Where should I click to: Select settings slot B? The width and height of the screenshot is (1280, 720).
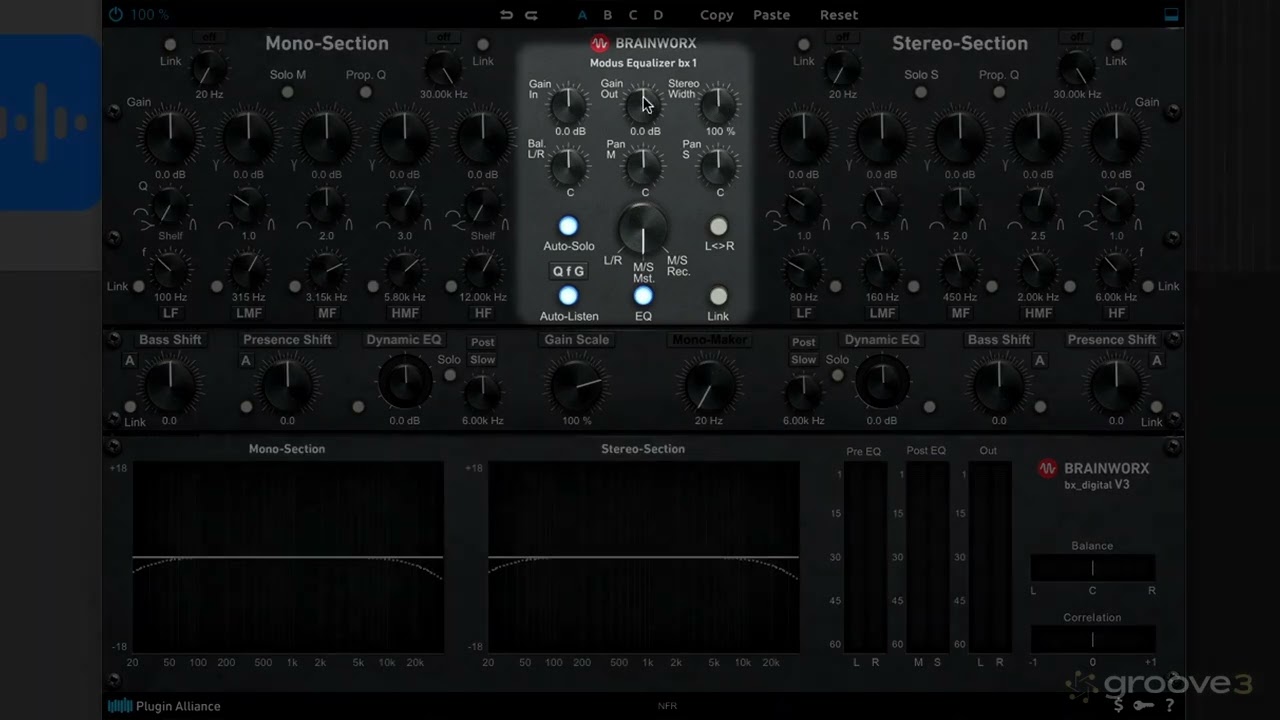point(607,15)
